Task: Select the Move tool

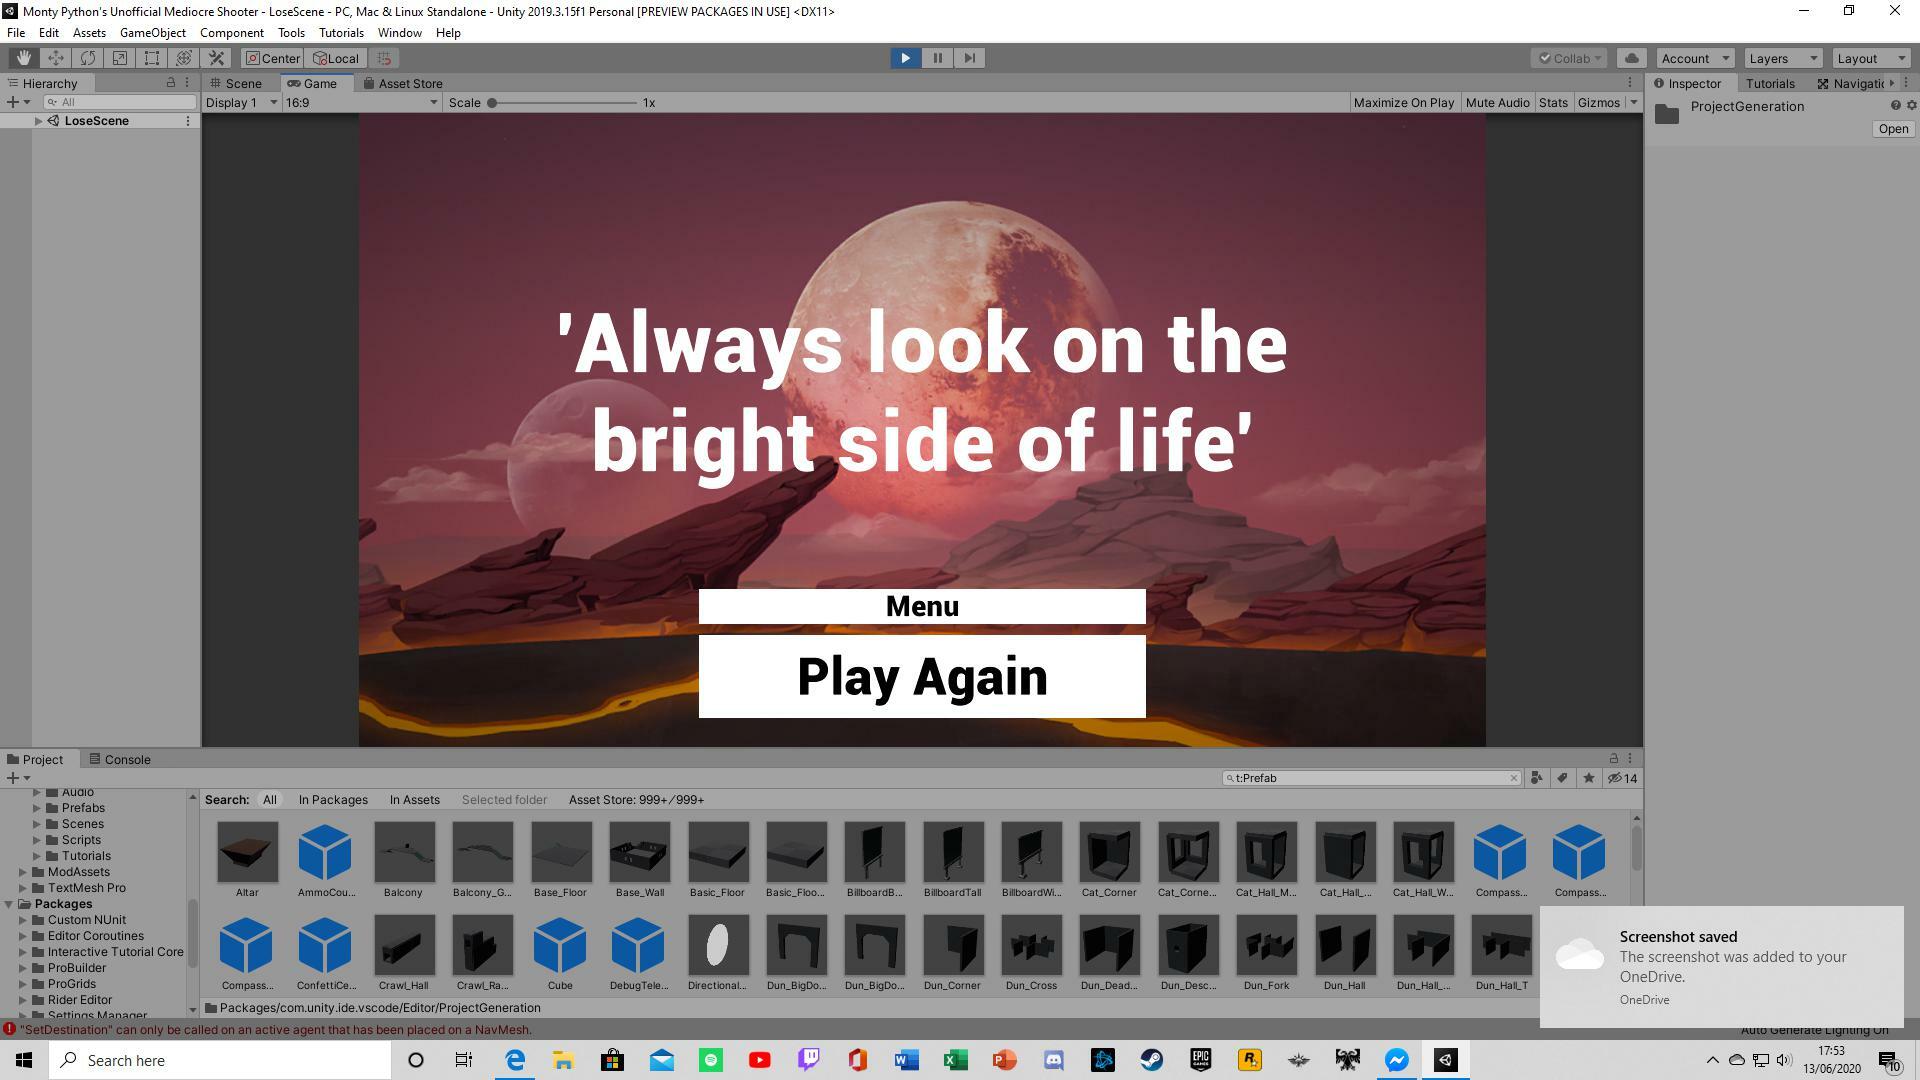Action: click(55, 58)
